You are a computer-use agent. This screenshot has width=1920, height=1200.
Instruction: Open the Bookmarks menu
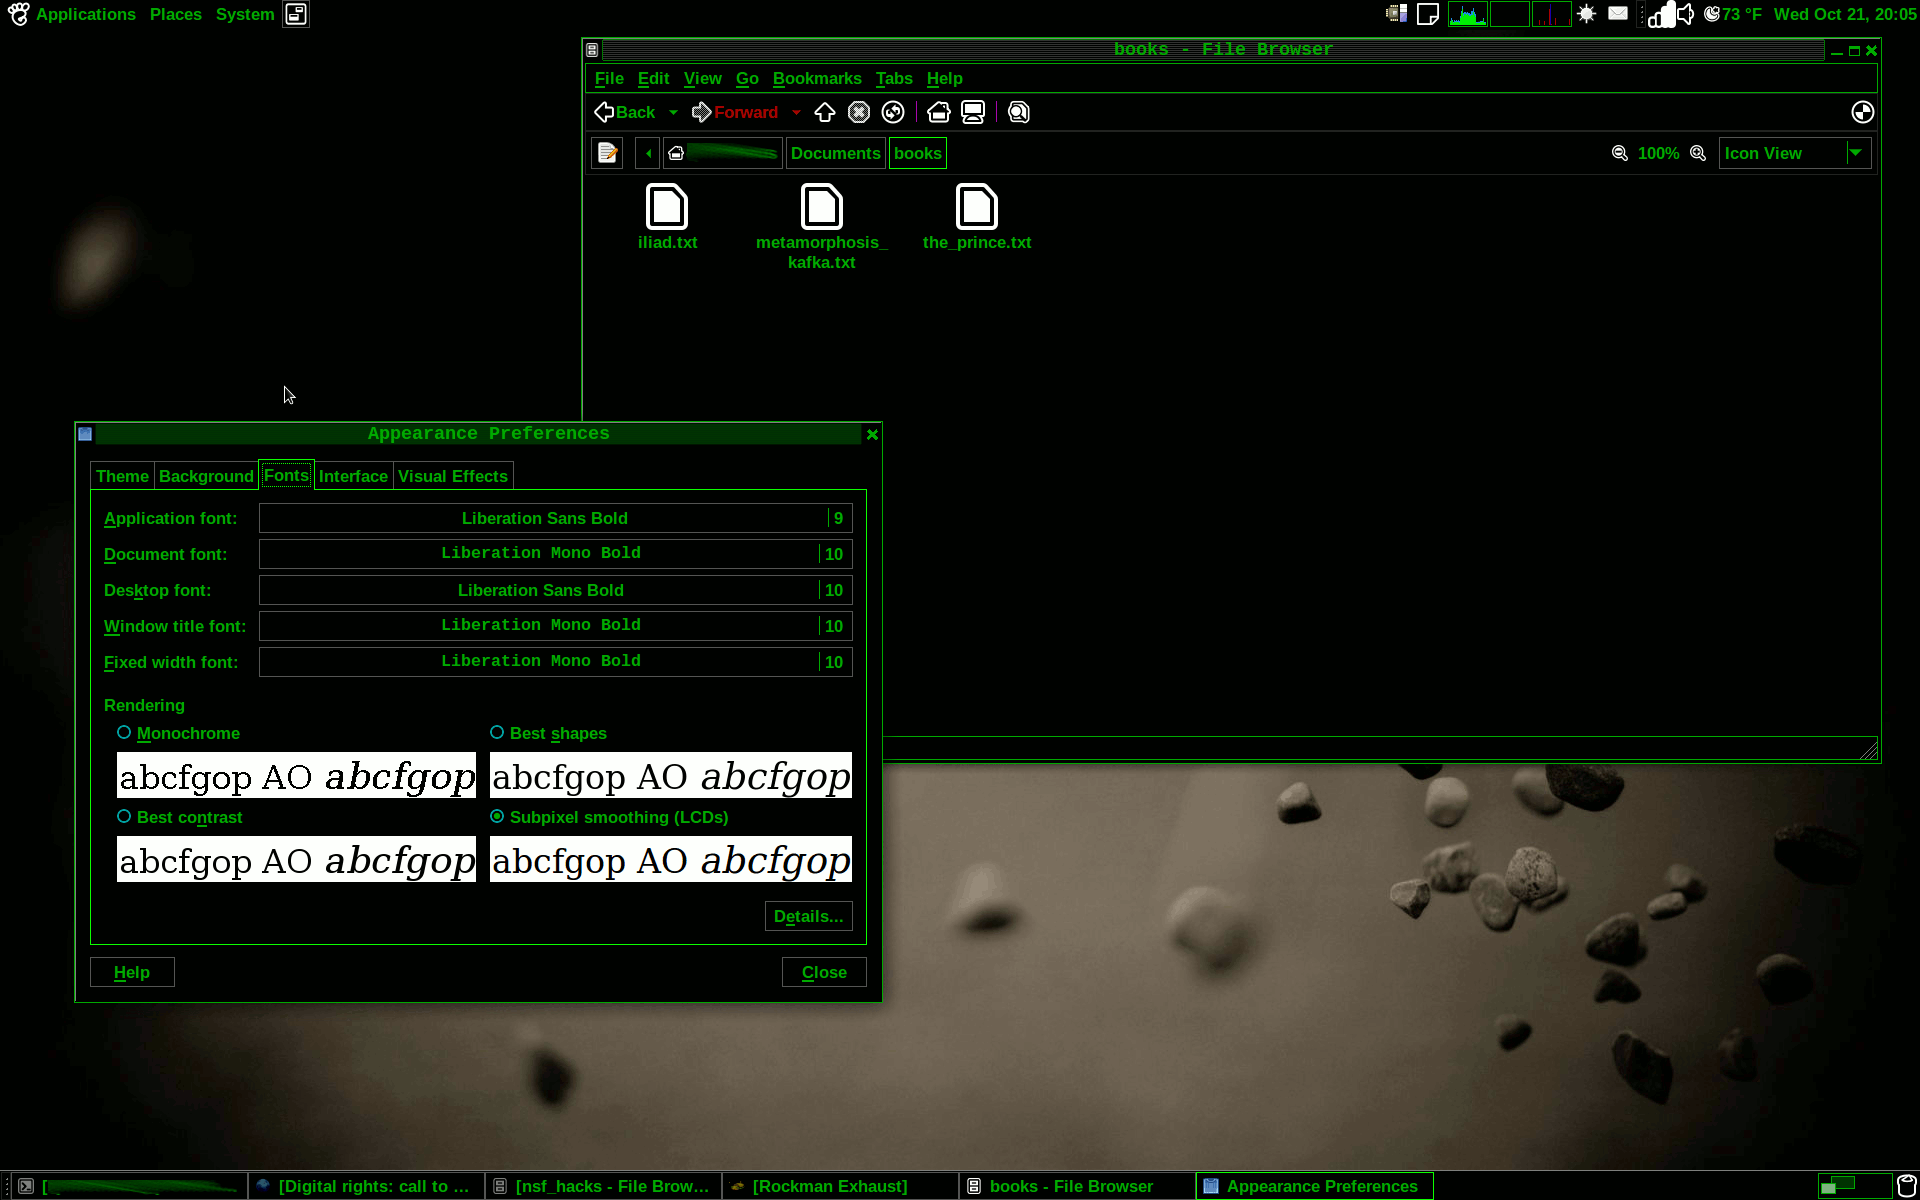[x=816, y=78]
